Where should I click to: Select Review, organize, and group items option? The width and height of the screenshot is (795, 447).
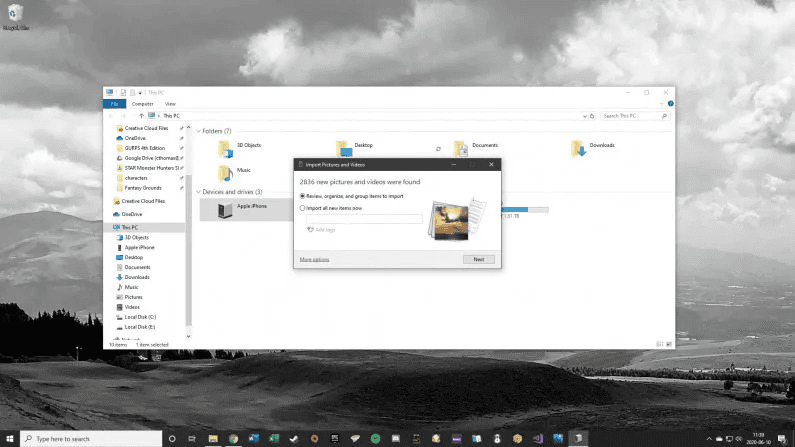tap(303, 196)
